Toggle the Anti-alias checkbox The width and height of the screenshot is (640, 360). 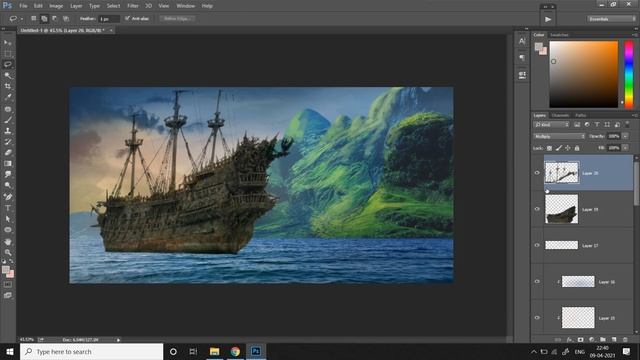coord(127,18)
